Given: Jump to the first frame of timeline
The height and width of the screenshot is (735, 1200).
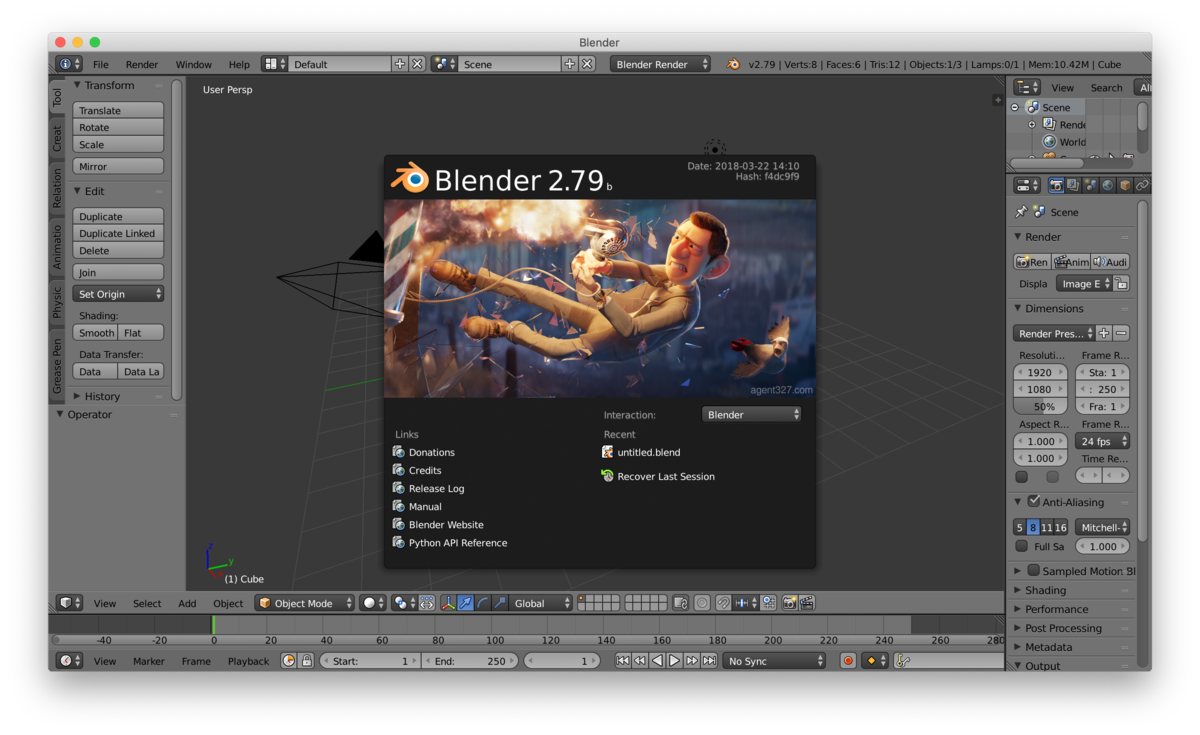Looking at the screenshot, I should 623,661.
